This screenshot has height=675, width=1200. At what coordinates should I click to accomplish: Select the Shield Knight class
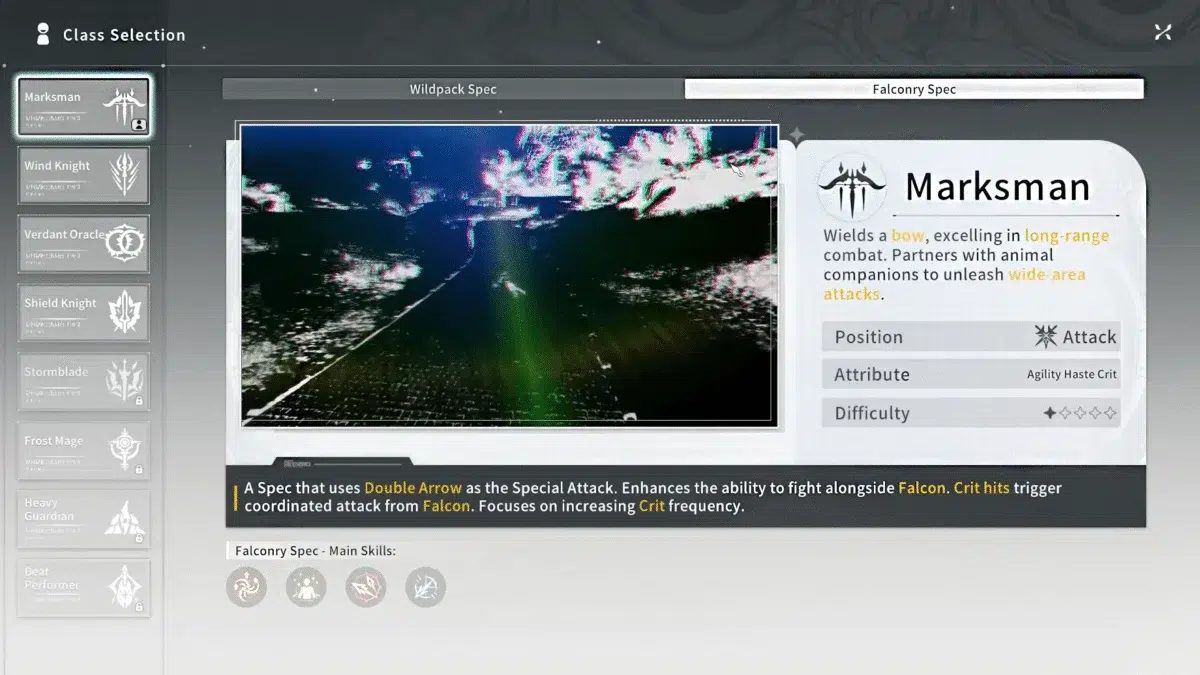[84, 313]
